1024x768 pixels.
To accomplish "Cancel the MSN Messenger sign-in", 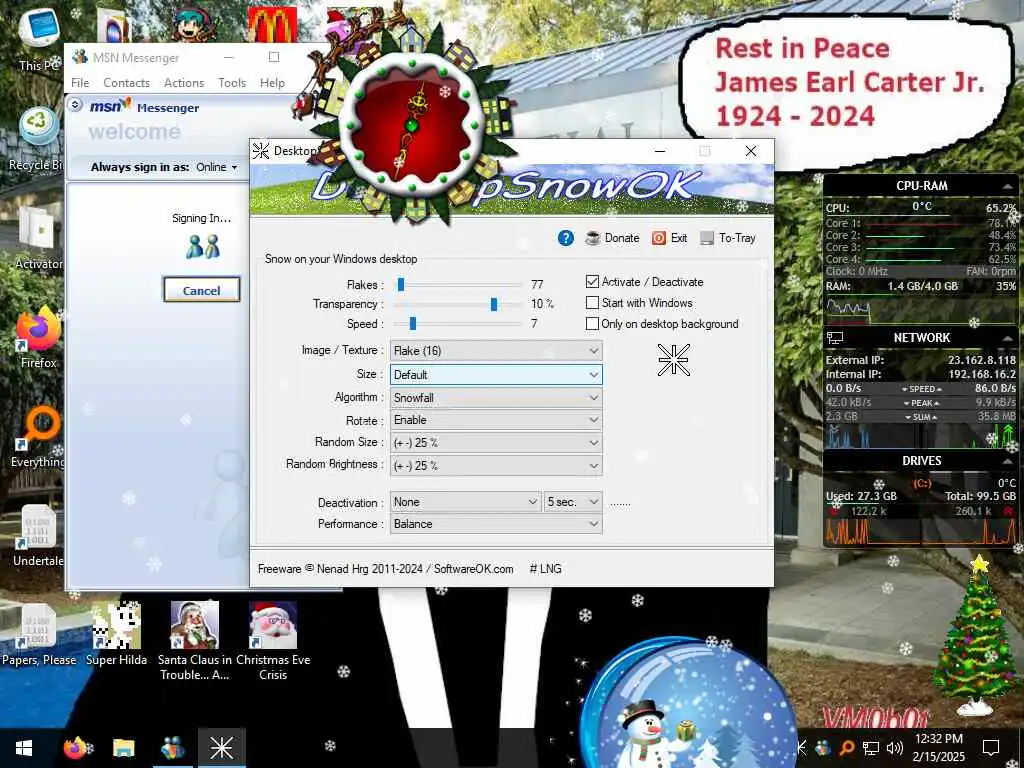I will (201, 290).
